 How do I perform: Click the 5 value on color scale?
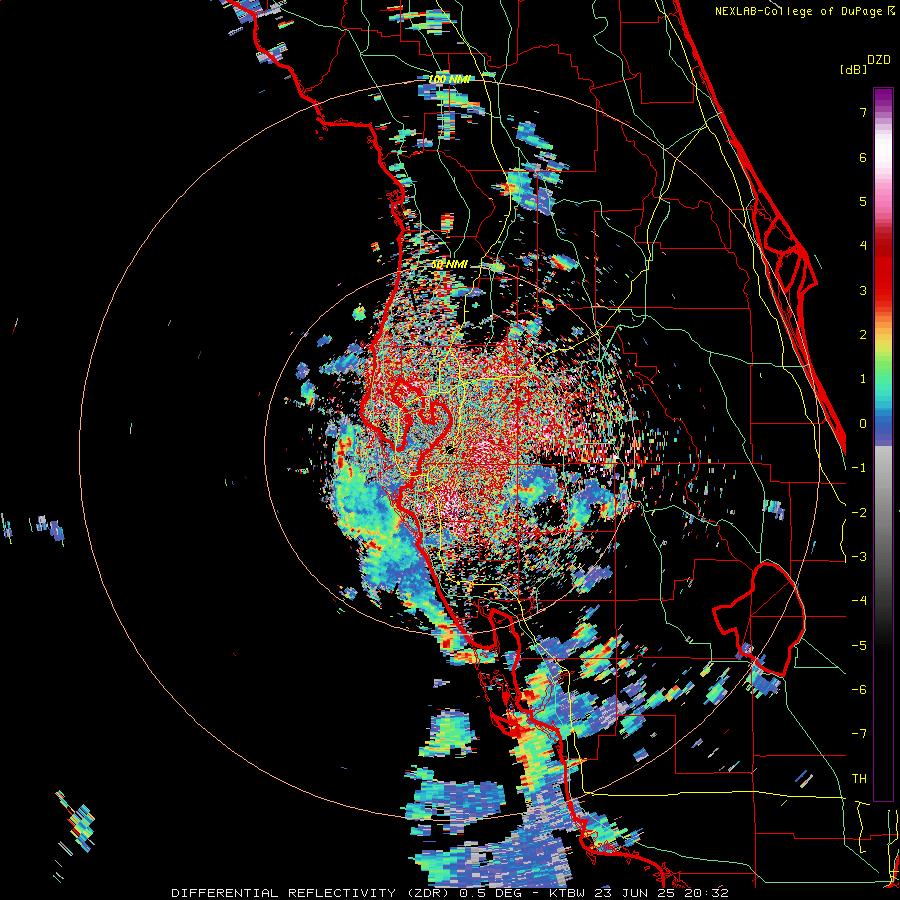pyautogui.click(x=863, y=201)
